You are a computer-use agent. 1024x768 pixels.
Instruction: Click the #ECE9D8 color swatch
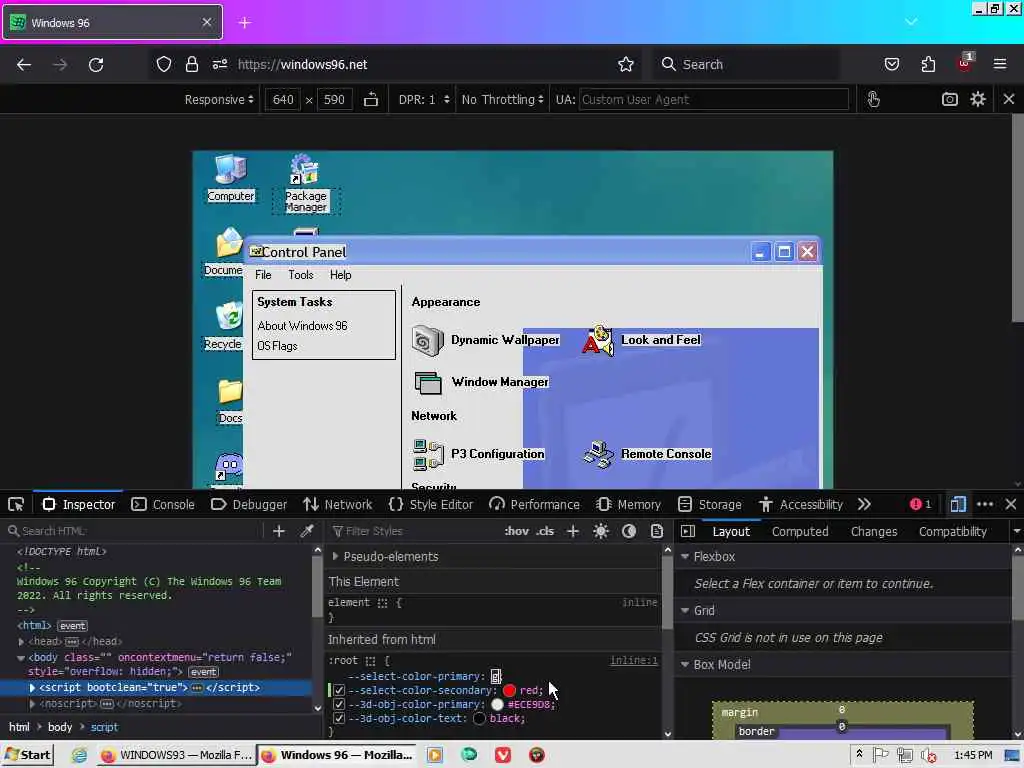click(x=497, y=704)
